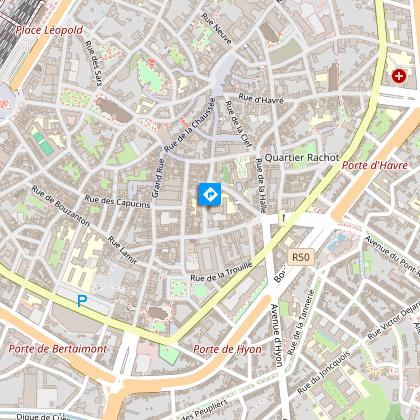Image resolution: width=420 pixels, height=420 pixels.
Task: Click the blue parking P icon
Action: pos(82,301)
